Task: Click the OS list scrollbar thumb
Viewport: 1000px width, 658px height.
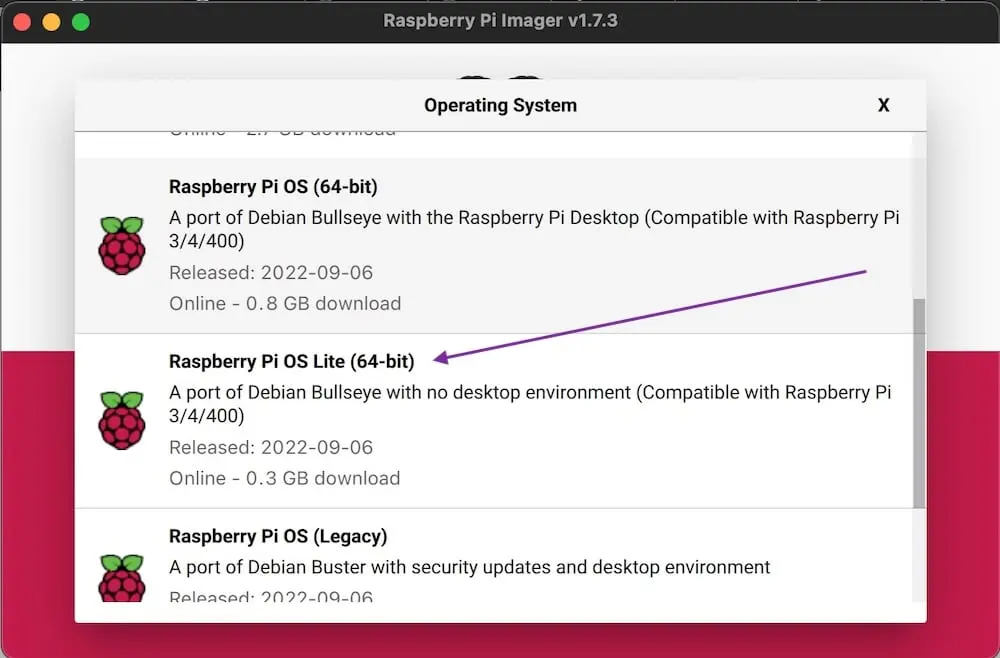Action: pyautogui.click(x=919, y=403)
